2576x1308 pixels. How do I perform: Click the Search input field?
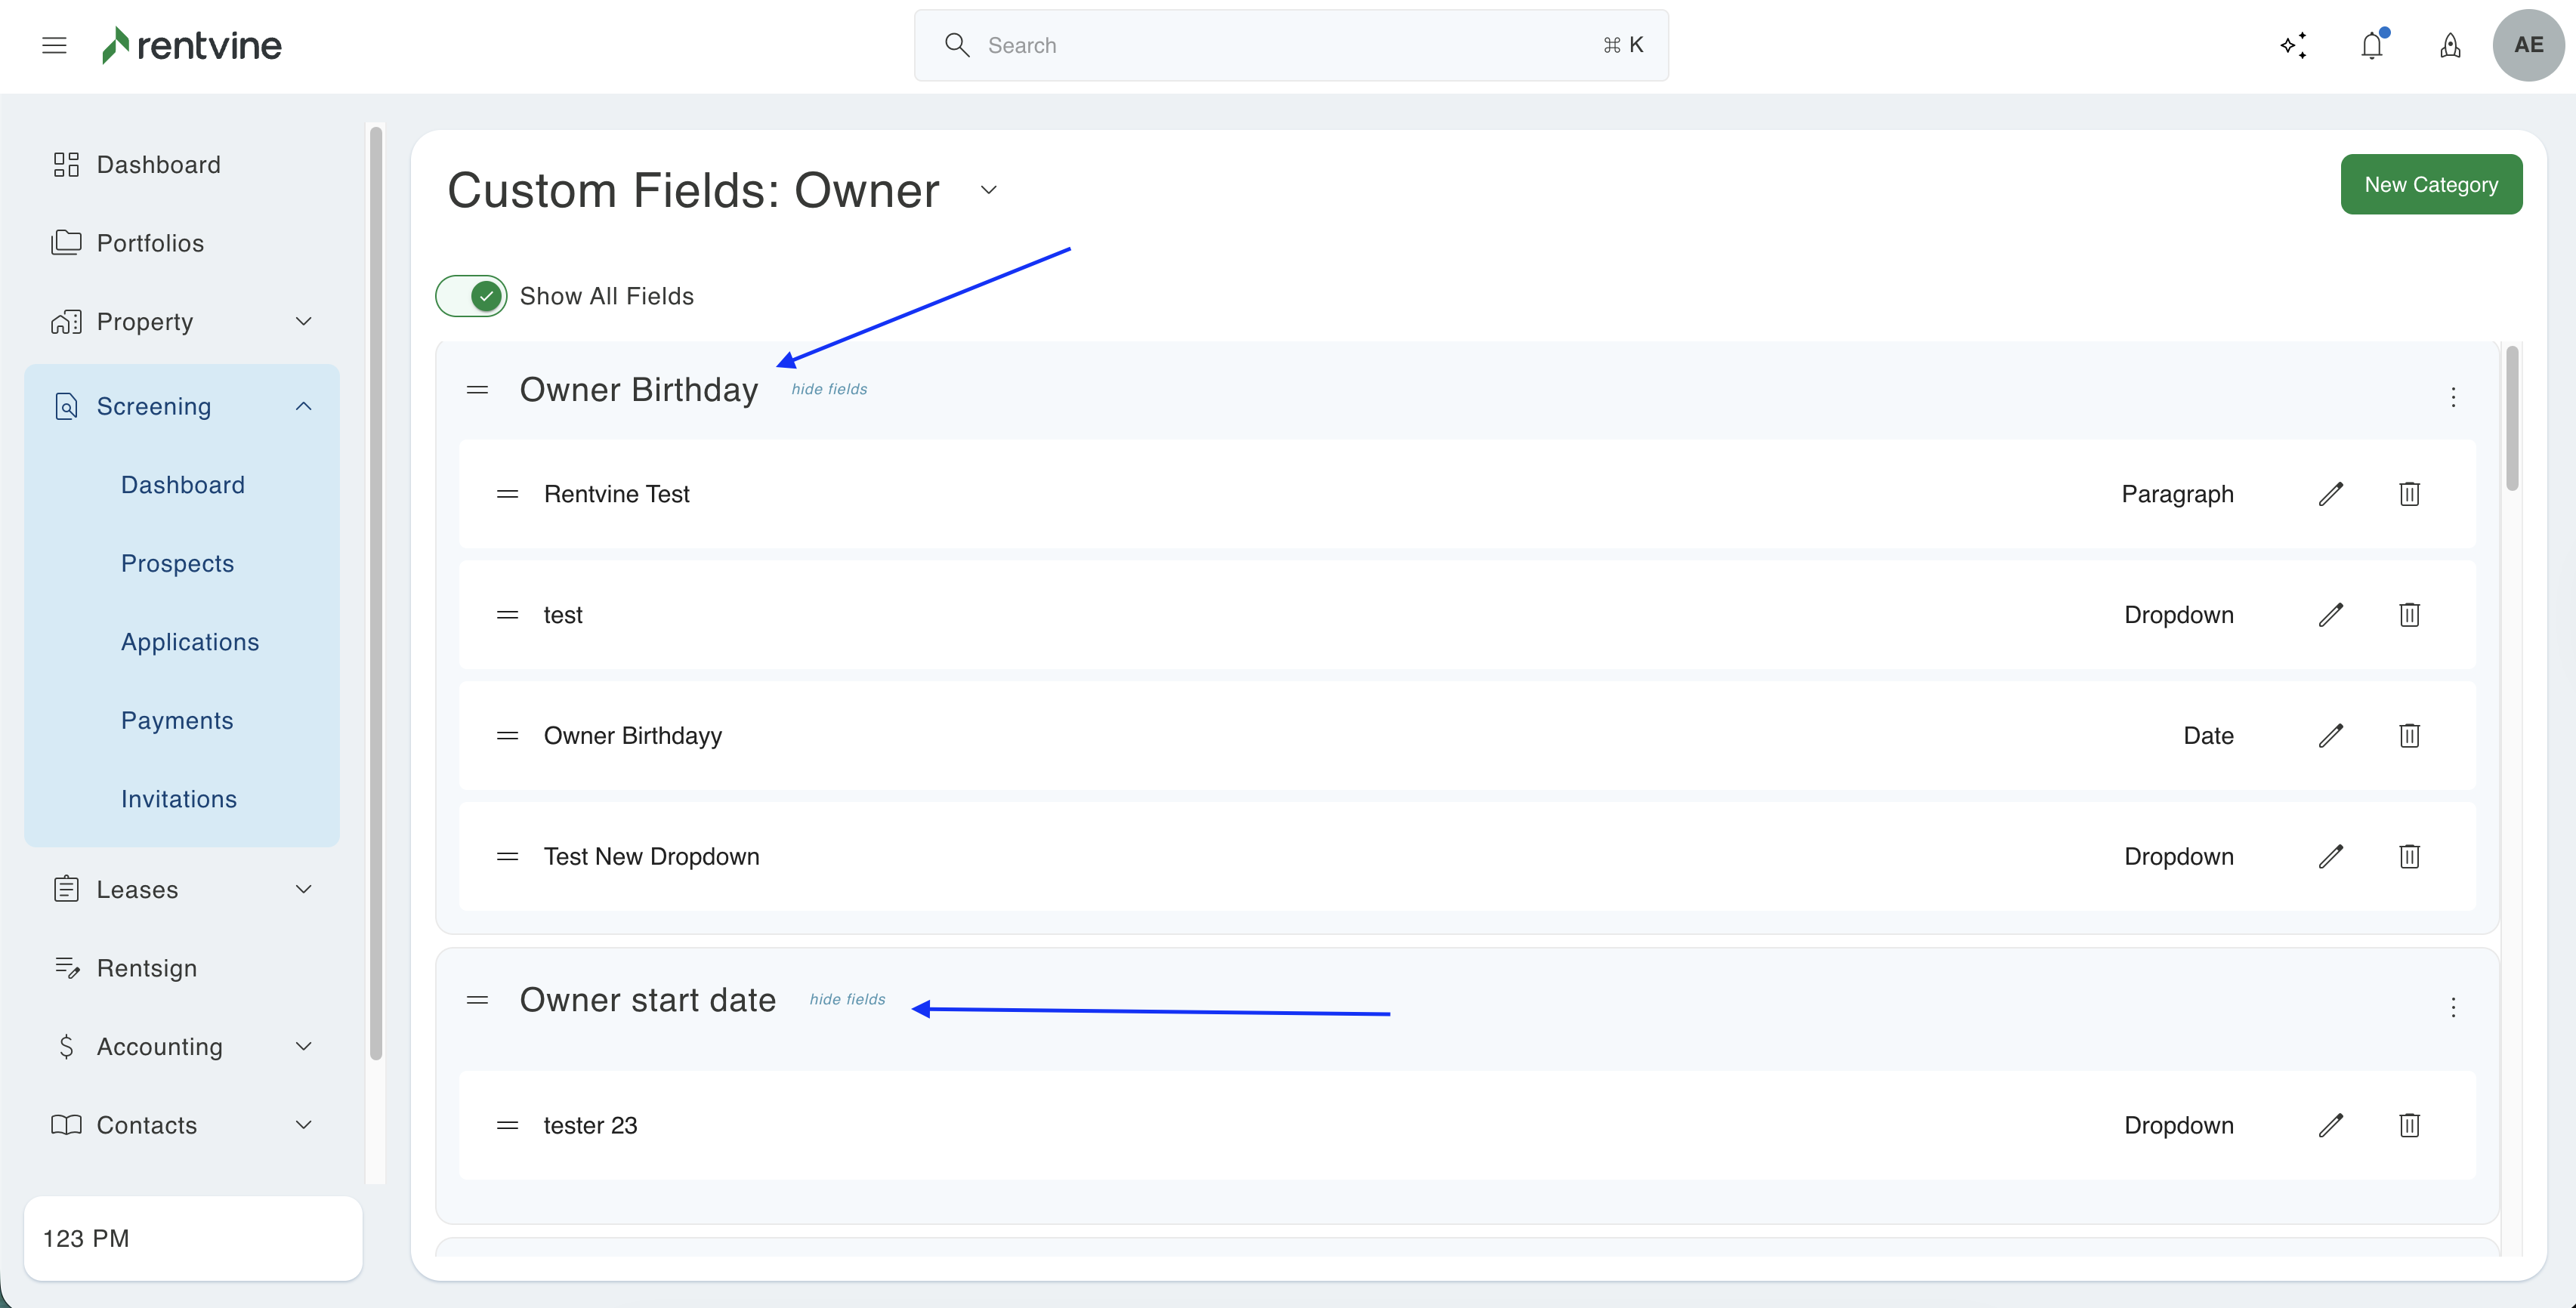click(1290, 45)
